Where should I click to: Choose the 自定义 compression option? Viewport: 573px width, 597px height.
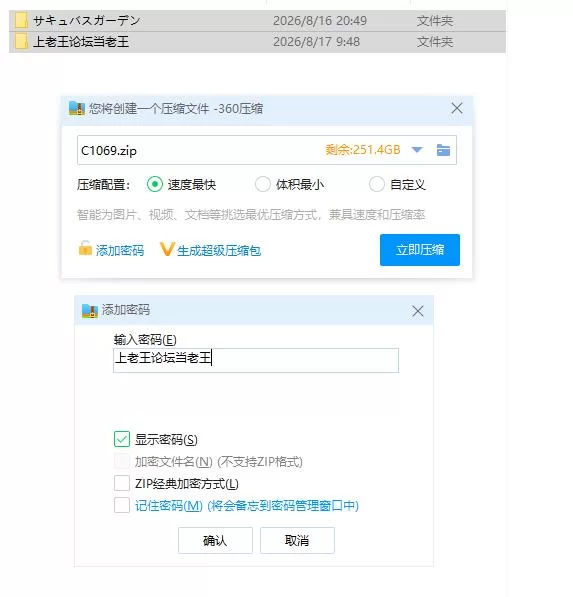pos(377,184)
